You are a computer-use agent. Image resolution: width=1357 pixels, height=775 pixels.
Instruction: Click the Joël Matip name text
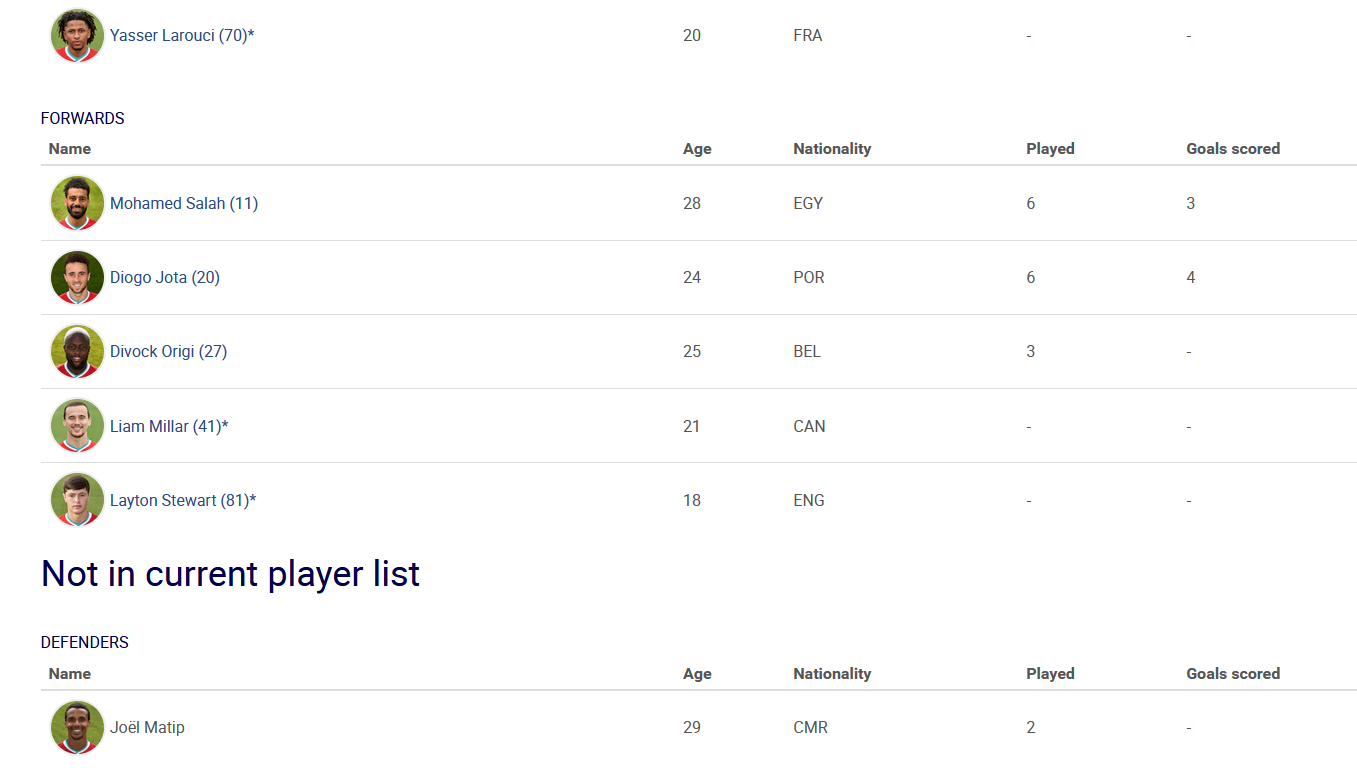pyautogui.click(x=147, y=727)
